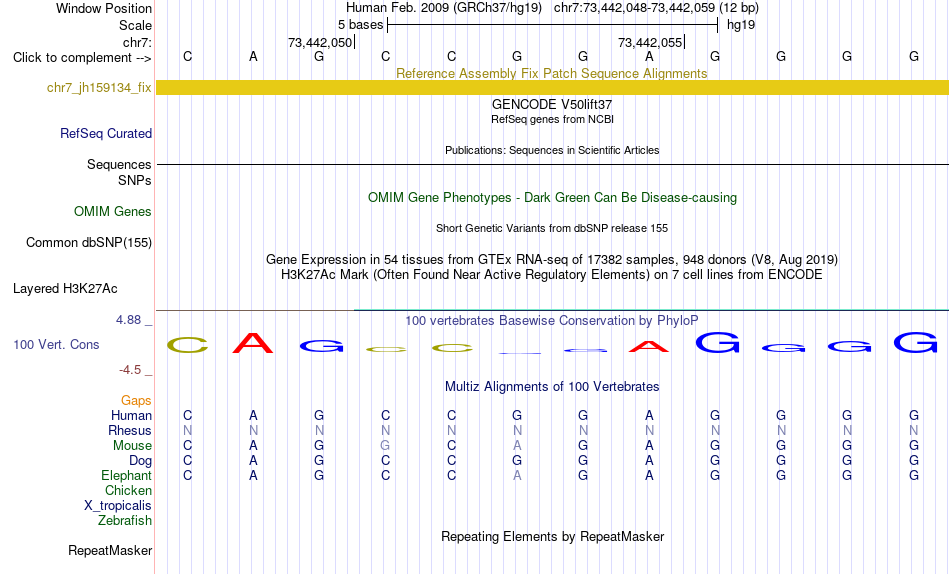
Task: Select the Chicken species label
Action: tap(128, 490)
